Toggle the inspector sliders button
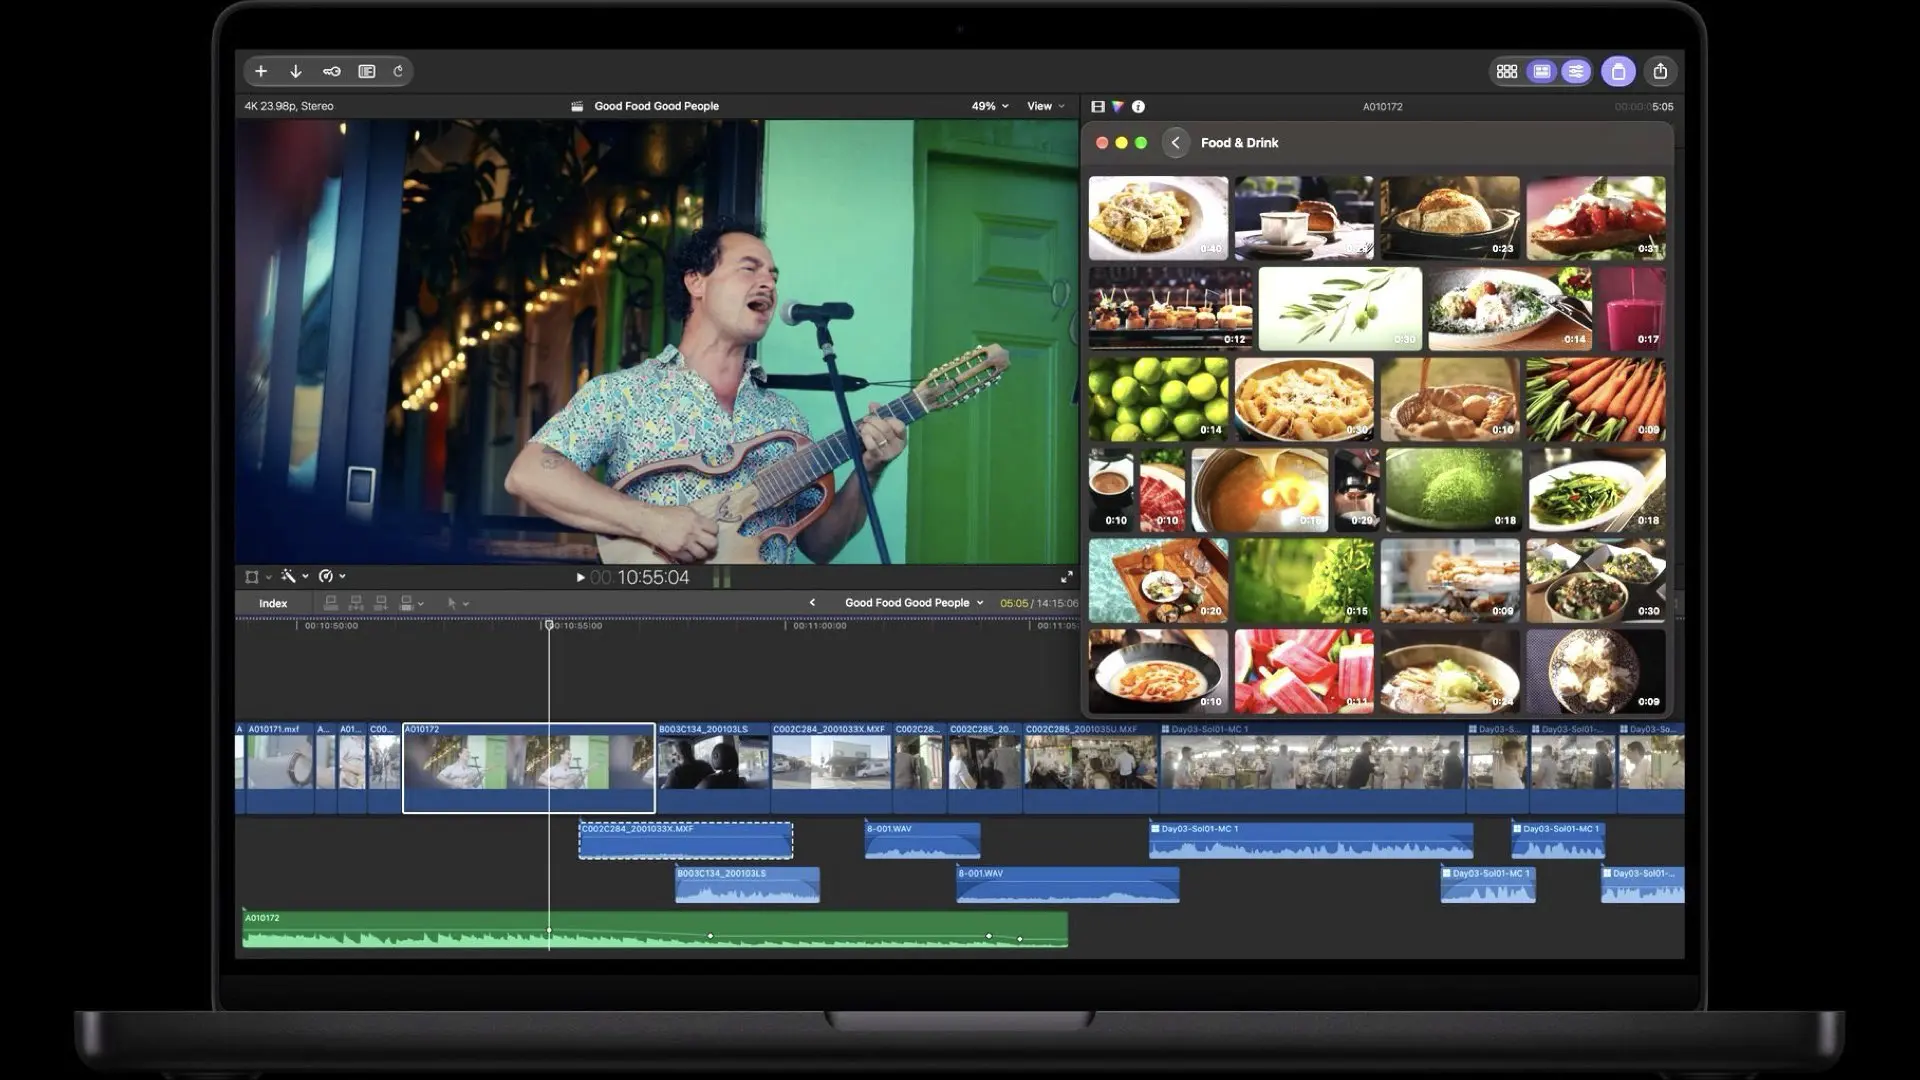This screenshot has width=1920, height=1080. [1576, 71]
